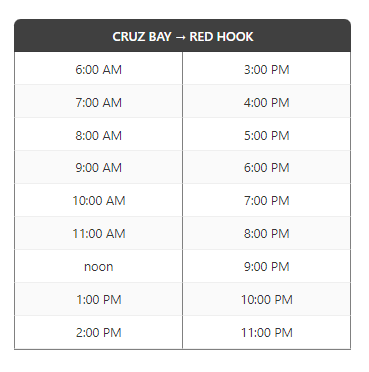
Task: Click the noon departure cell
Action: coord(98,266)
